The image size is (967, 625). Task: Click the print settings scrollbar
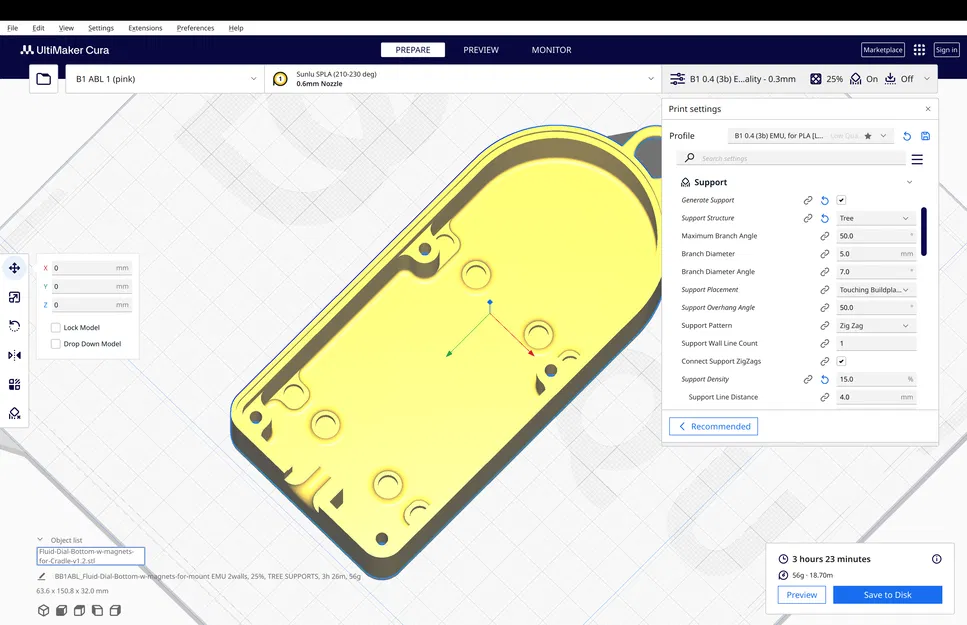tap(924, 231)
